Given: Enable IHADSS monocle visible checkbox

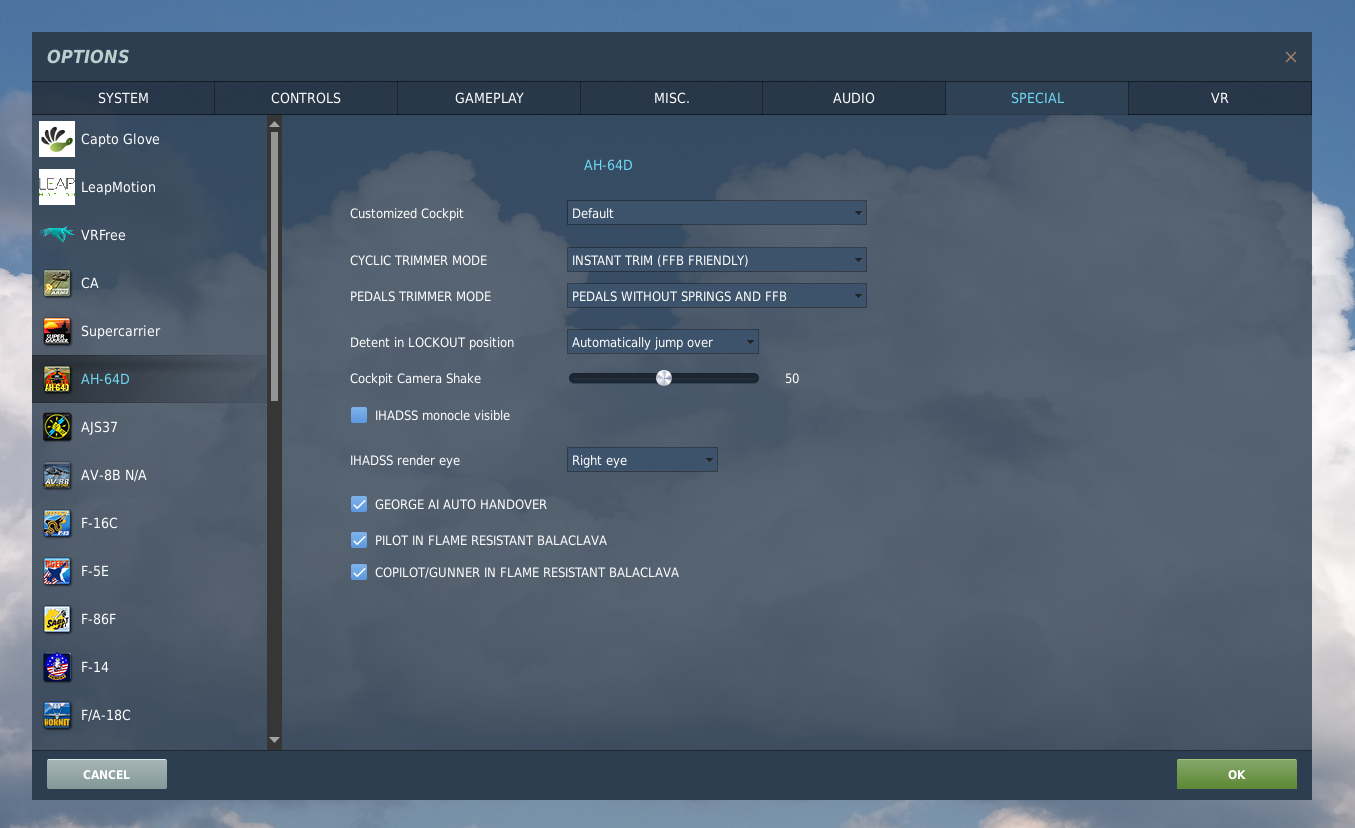Looking at the screenshot, I should [x=359, y=415].
